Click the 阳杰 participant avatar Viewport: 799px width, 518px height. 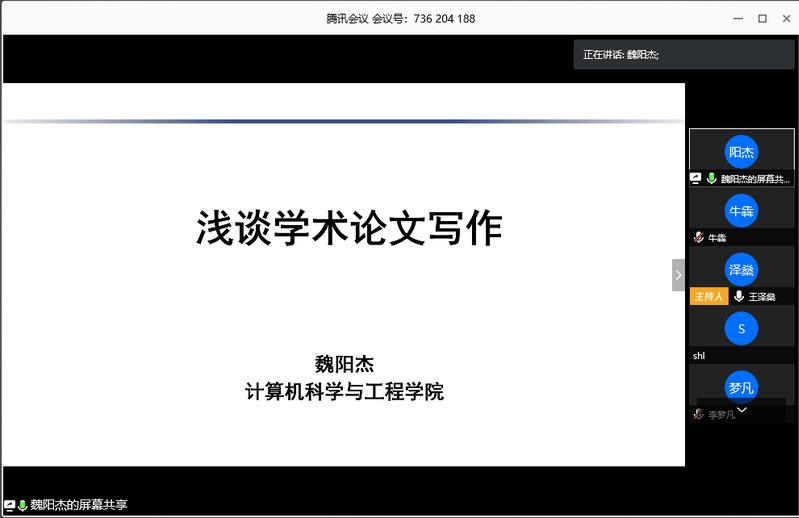[741, 152]
